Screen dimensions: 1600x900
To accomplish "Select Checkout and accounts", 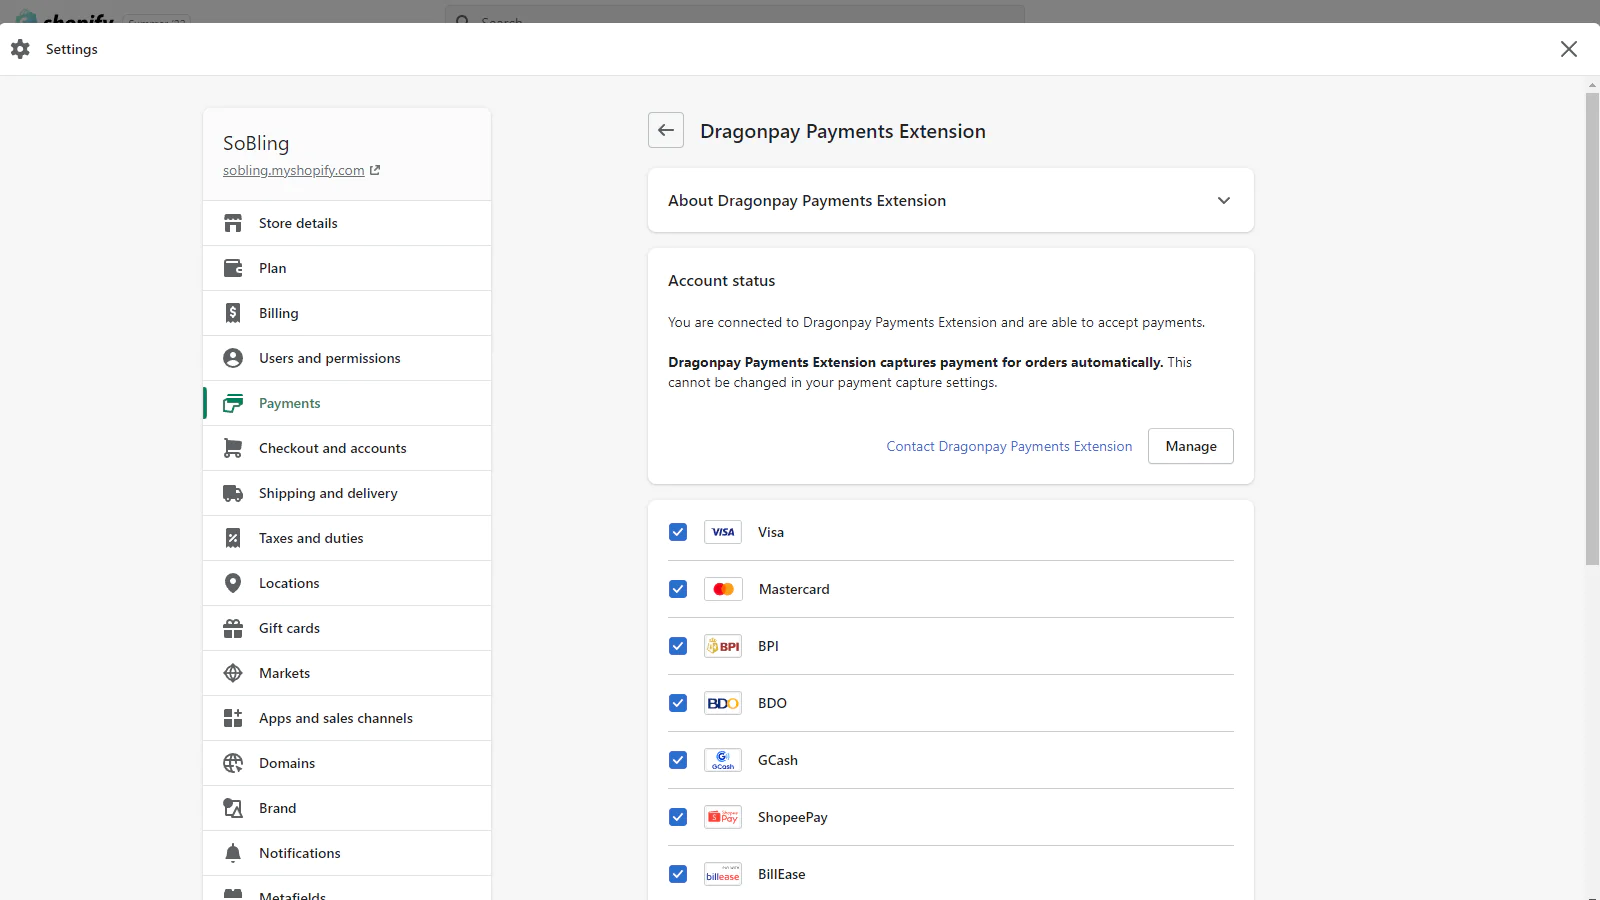I will click(347, 448).
